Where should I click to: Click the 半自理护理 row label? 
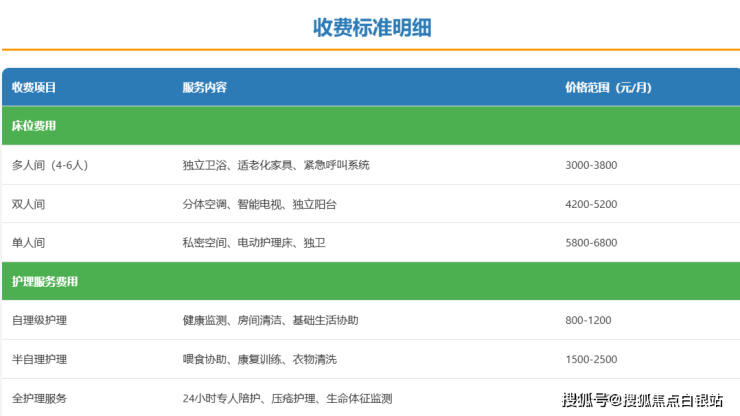(x=40, y=360)
